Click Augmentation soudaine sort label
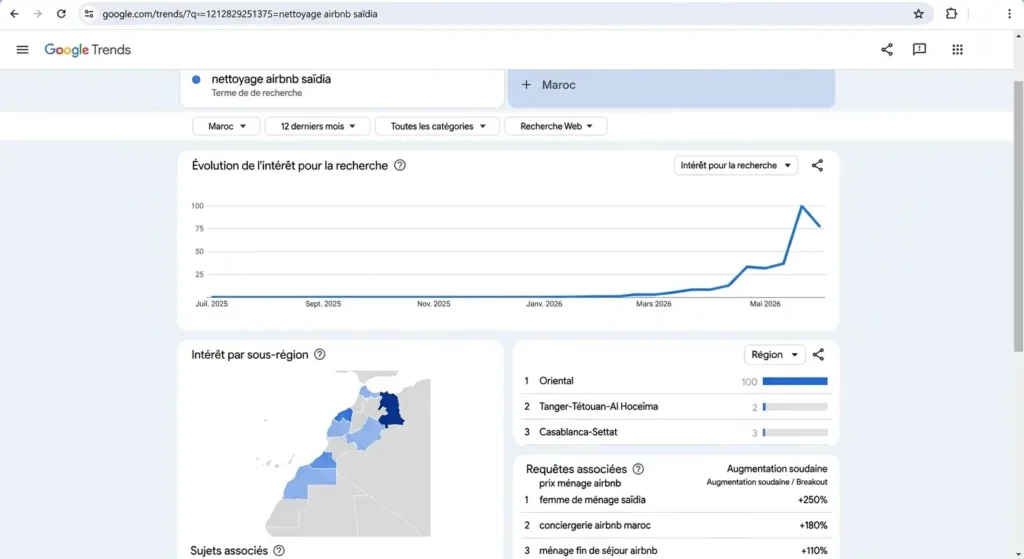The width and height of the screenshot is (1024, 559). click(x=776, y=469)
